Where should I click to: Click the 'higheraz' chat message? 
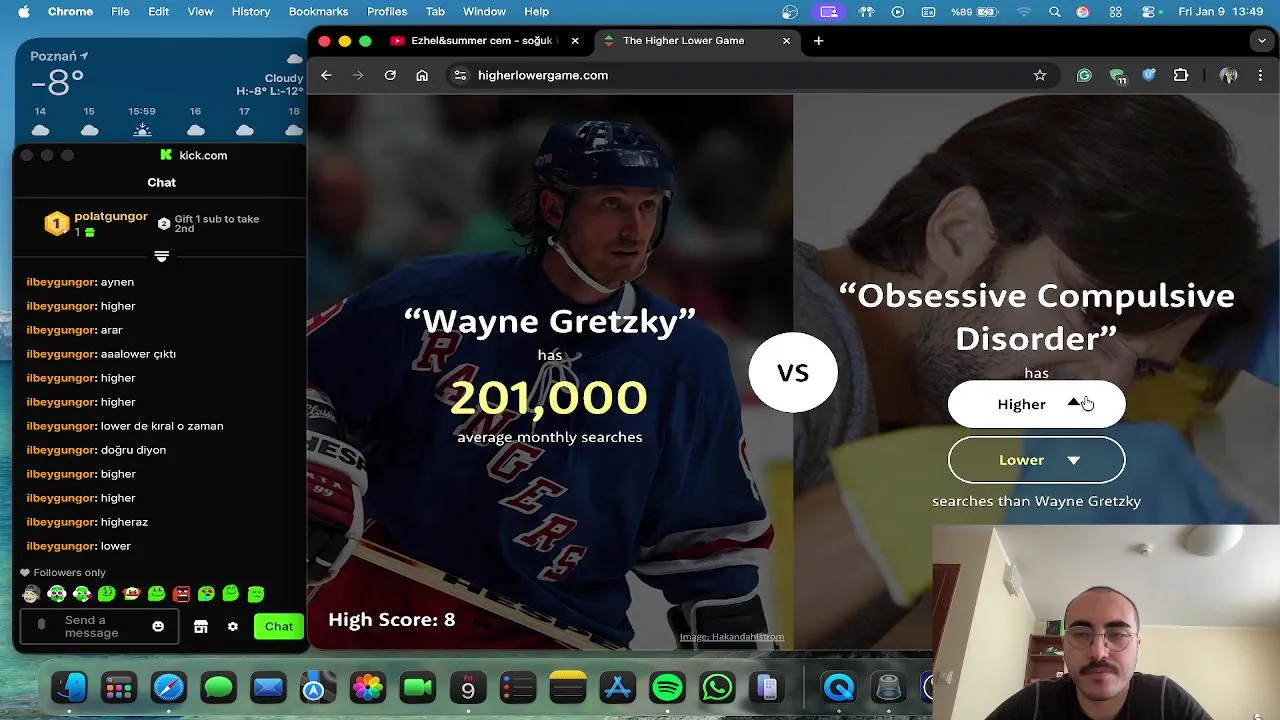pos(124,522)
